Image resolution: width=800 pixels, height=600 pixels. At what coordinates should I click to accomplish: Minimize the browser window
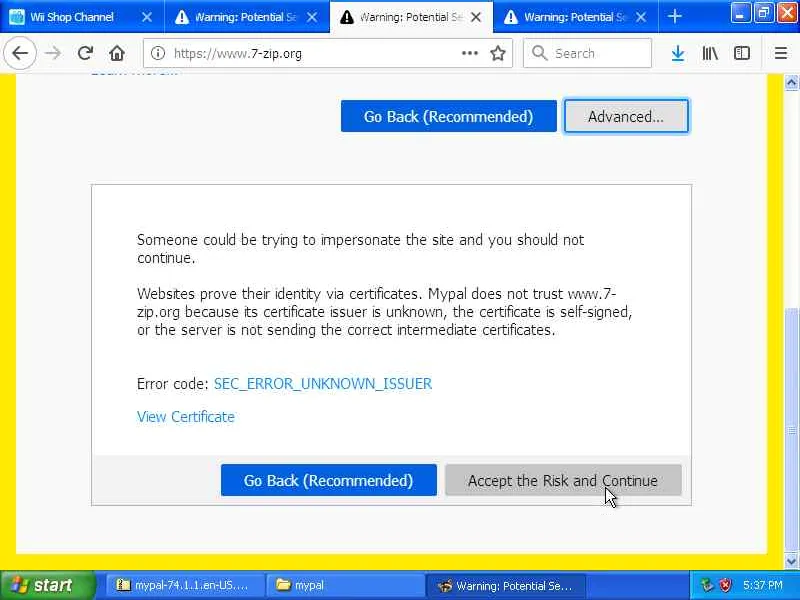(x=740, y=13)
